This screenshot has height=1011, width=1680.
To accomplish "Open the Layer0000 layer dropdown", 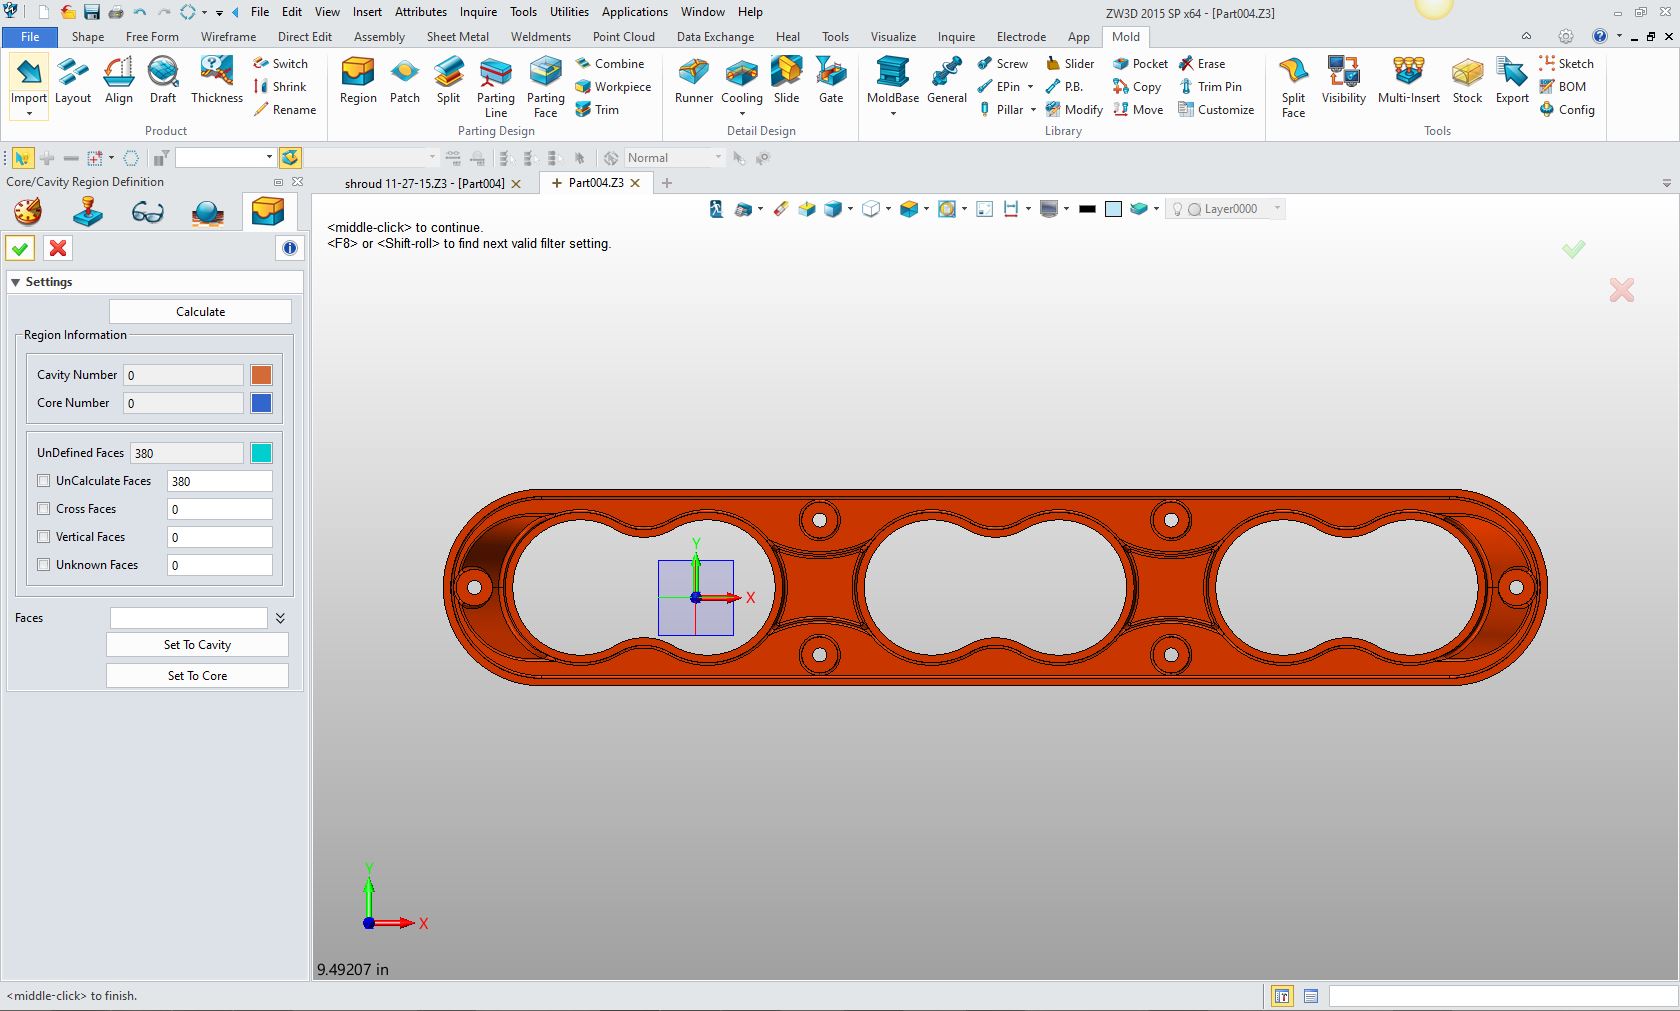I will 1276,209.
